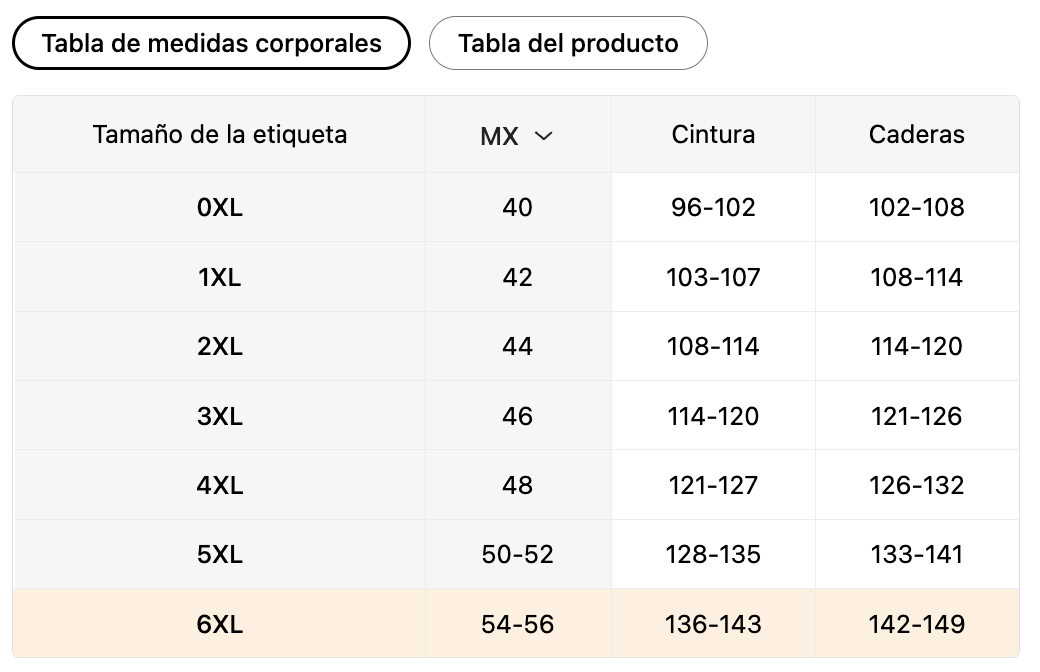Click the Cintura column header
Viewport: 1040px width, 672px height.
point(713,135)
